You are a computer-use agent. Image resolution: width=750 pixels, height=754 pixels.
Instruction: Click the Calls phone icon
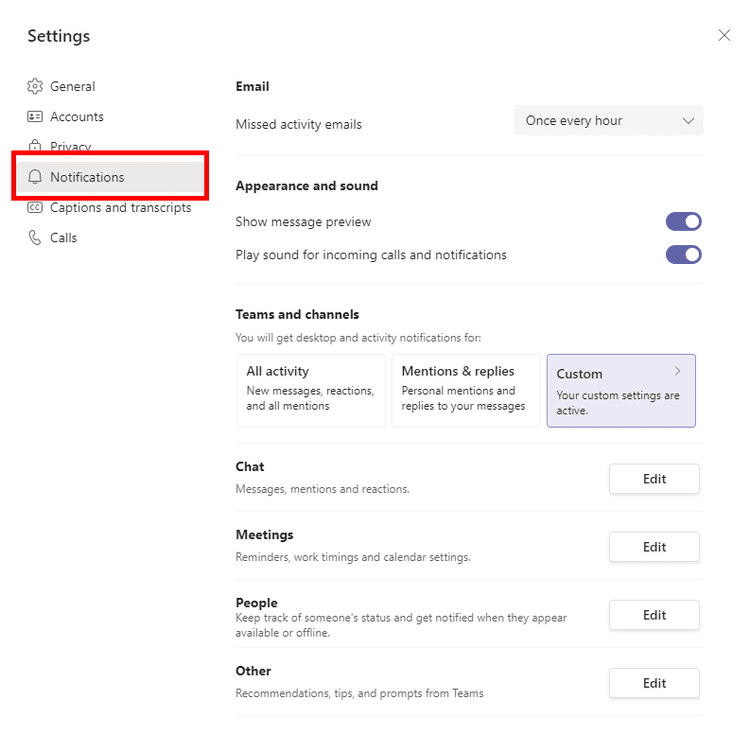tap(35, 238)
